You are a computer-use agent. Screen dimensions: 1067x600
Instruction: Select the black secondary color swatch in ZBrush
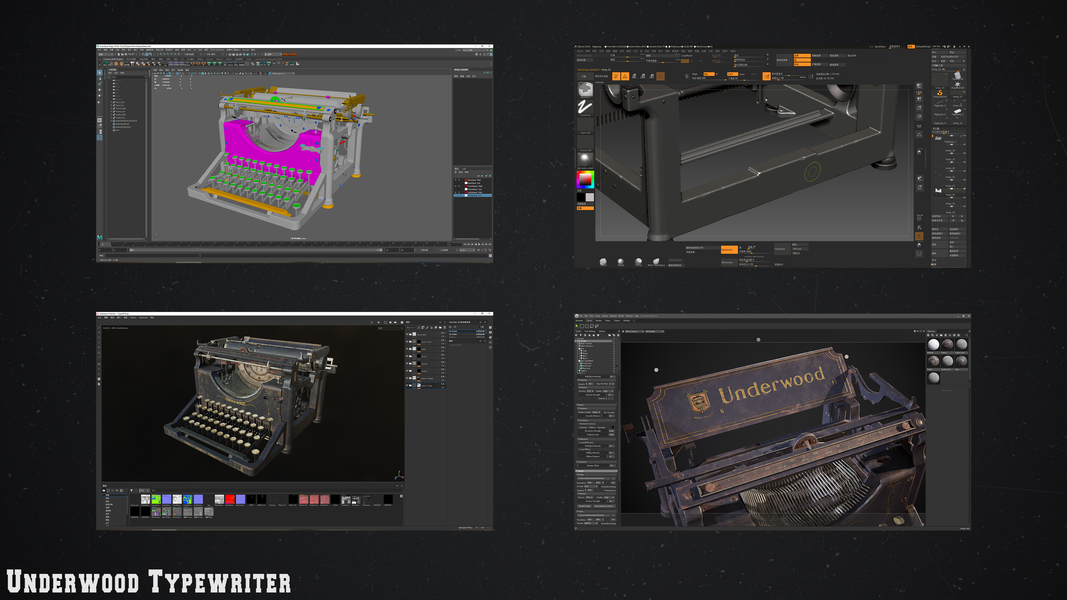(581, 197)
